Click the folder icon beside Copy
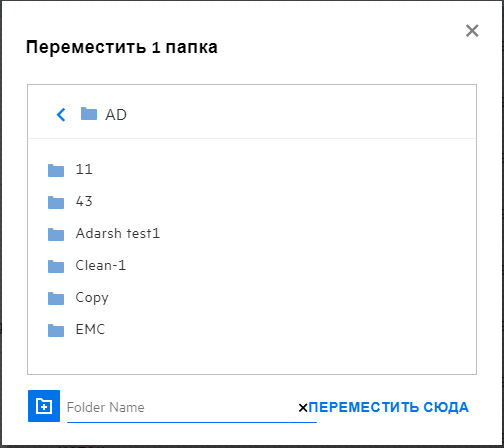This screenshot has width=504, height=448. [56, 298]
